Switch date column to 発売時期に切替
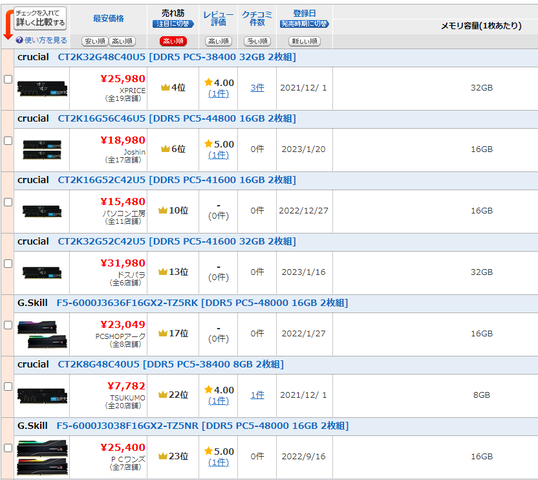 point(304,24)
